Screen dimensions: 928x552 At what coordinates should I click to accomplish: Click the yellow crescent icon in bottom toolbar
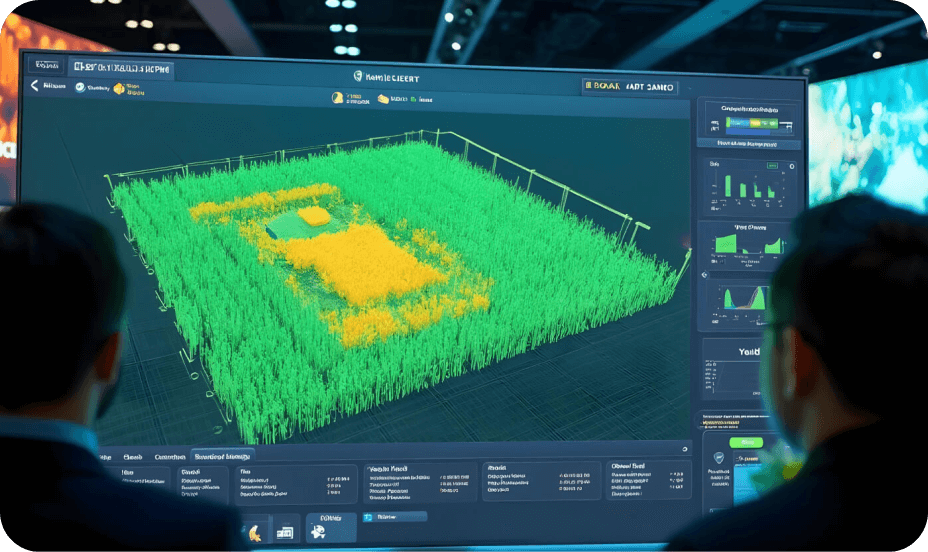click(254, 533)
